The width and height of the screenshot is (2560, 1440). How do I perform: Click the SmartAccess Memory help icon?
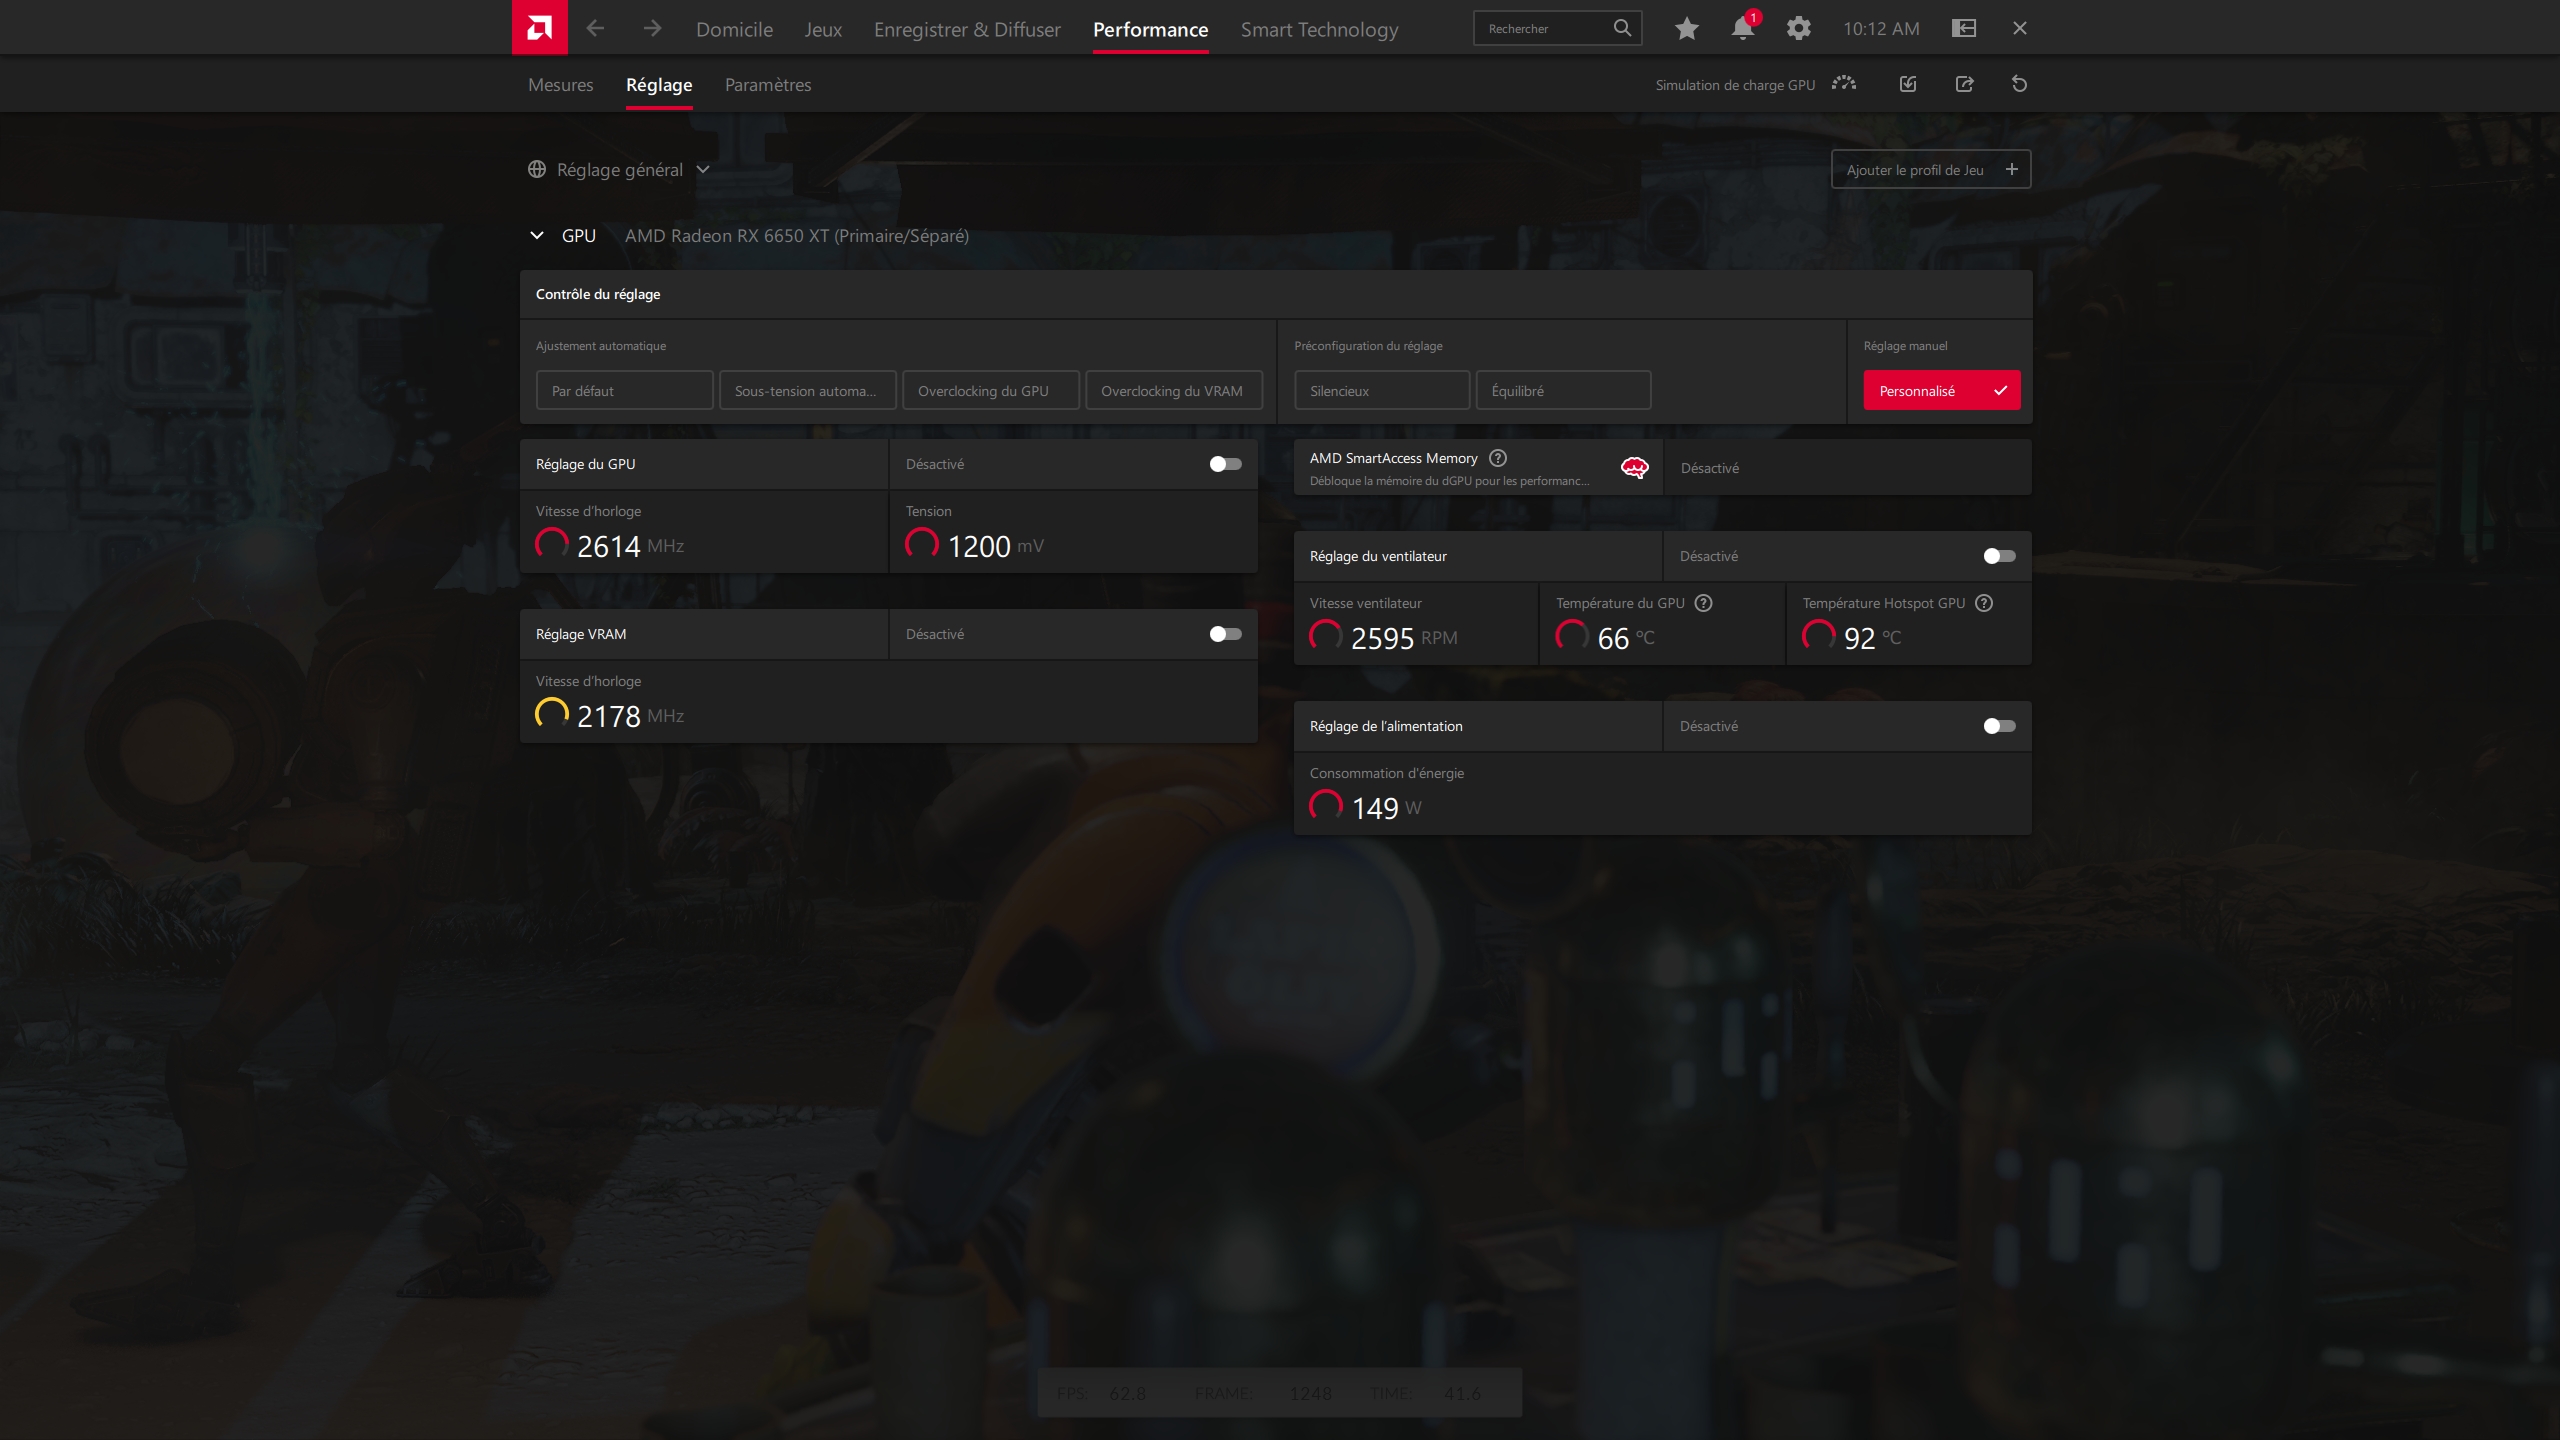[1498, 458]
